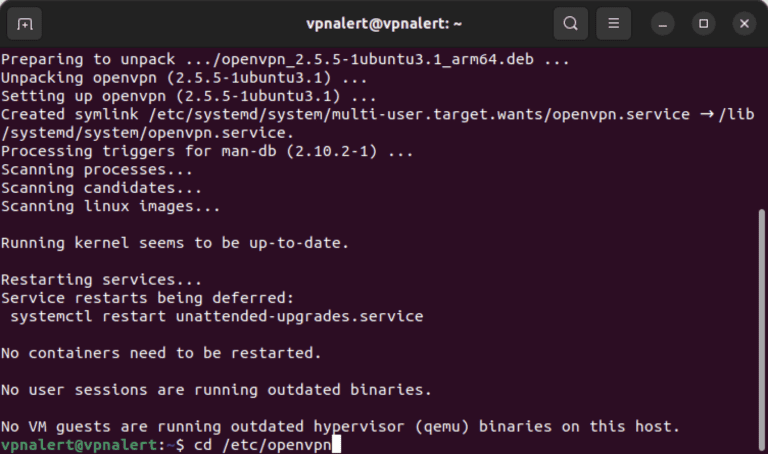The width and height of the screenshot is (768, 454).
Task: Click the terminal cursor block
Action: (x=337, y=444)
